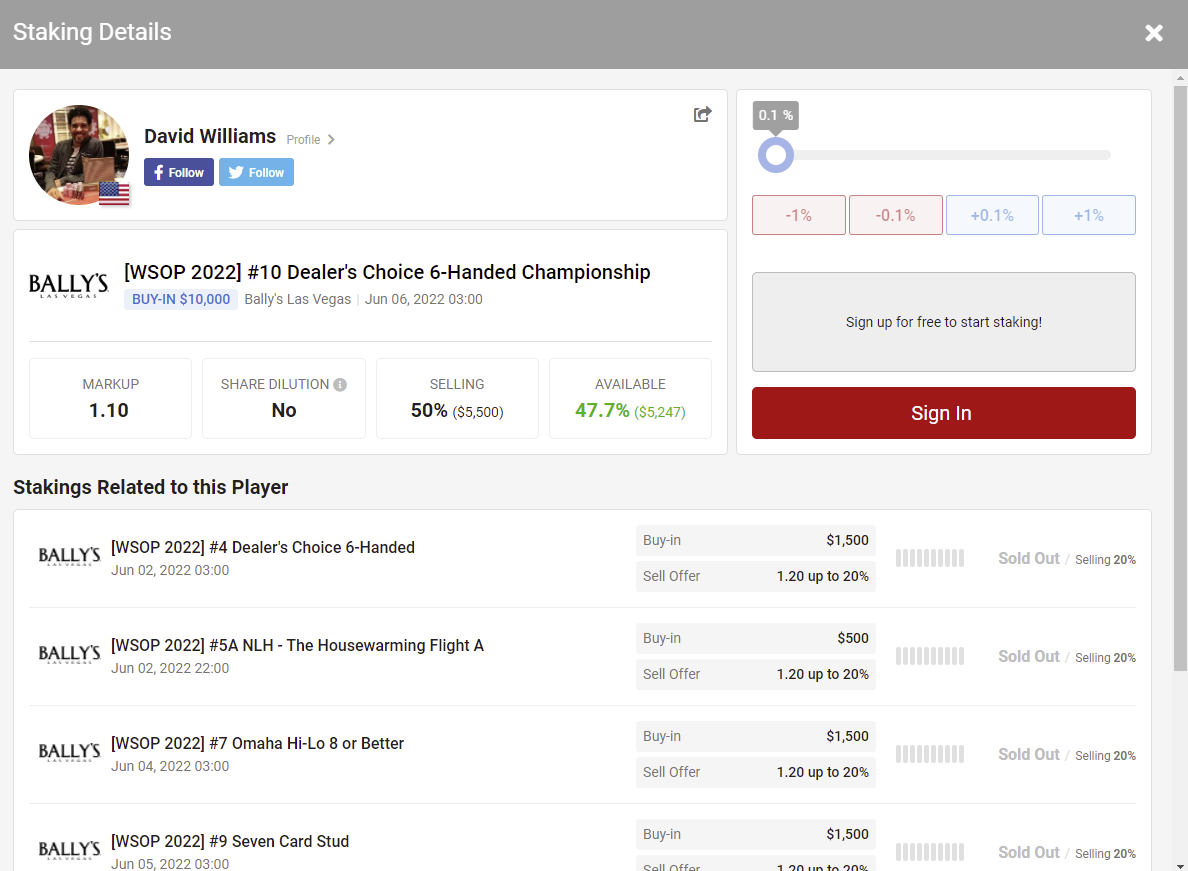Click the Sell Offer value in #4 Dealer's Choice row
This screenshot has width=1188, height=871.
click(x=823, y=576)
